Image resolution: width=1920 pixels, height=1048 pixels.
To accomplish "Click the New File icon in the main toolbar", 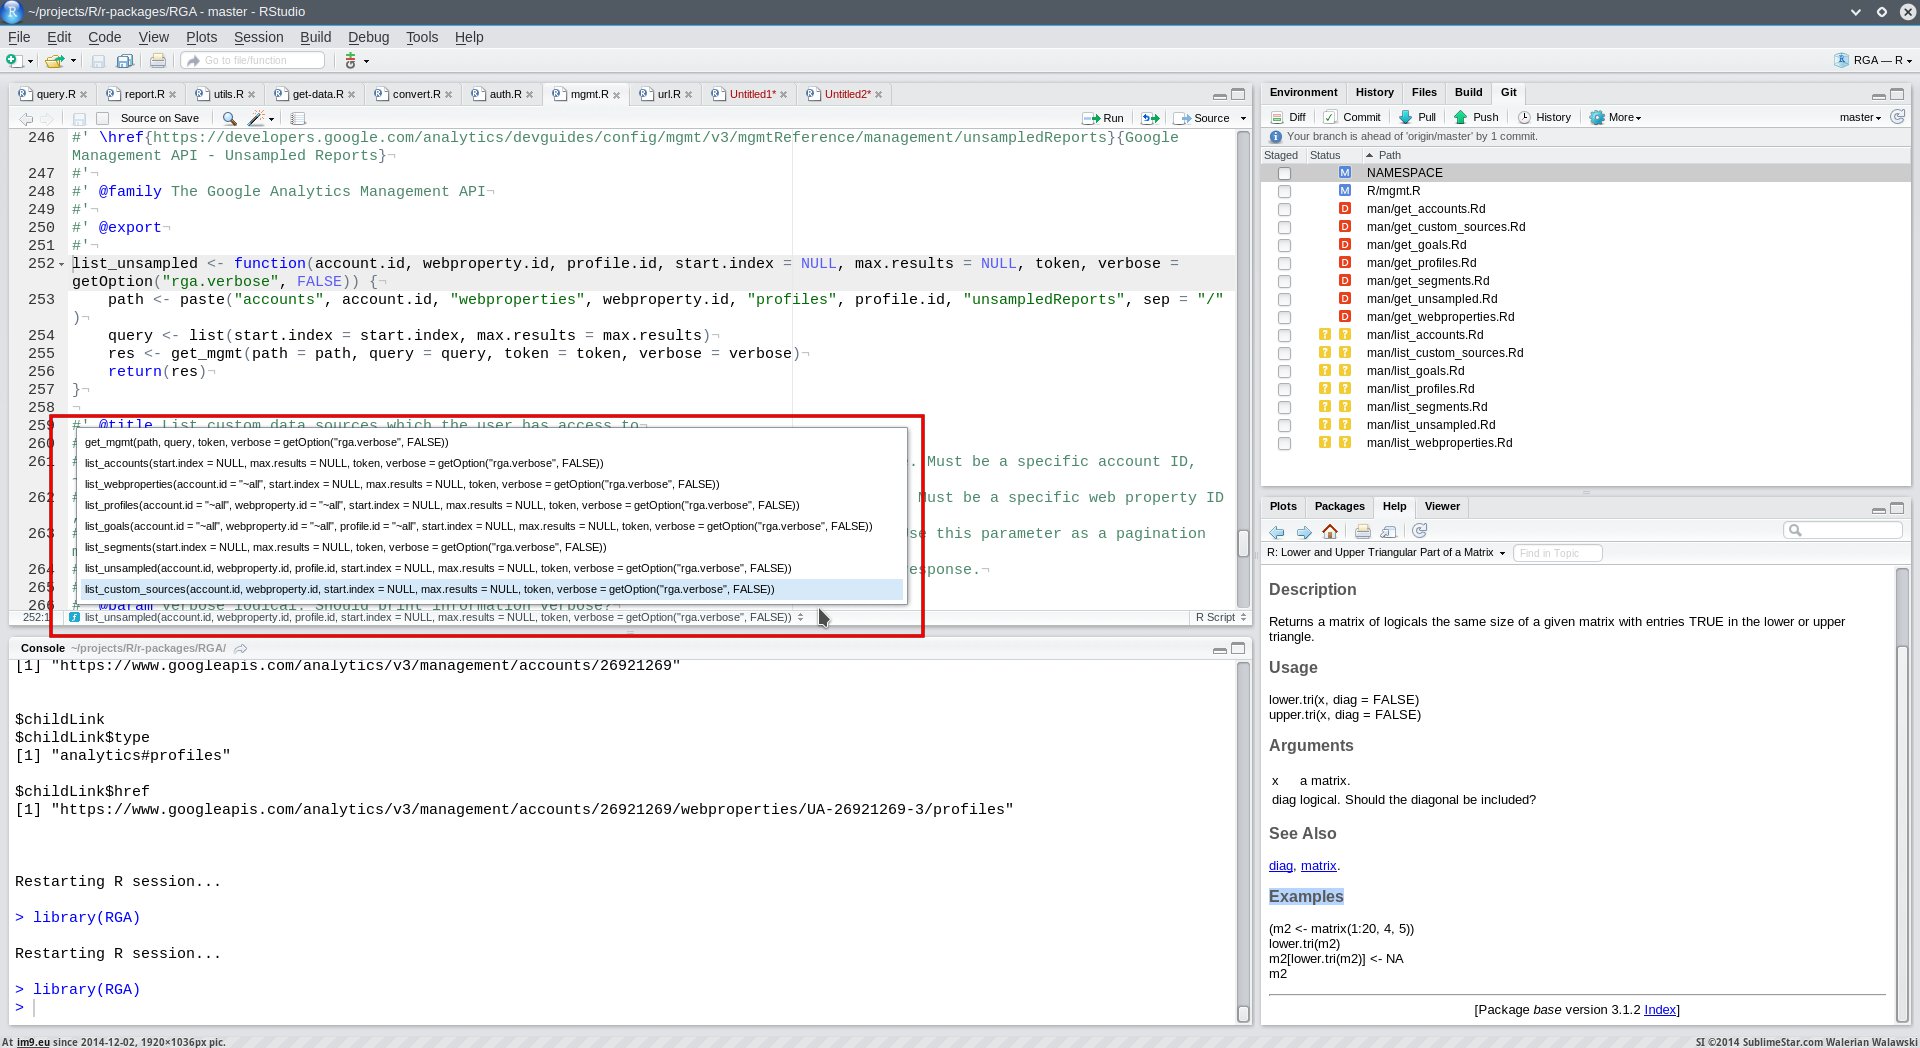I will tap(13, 61).
